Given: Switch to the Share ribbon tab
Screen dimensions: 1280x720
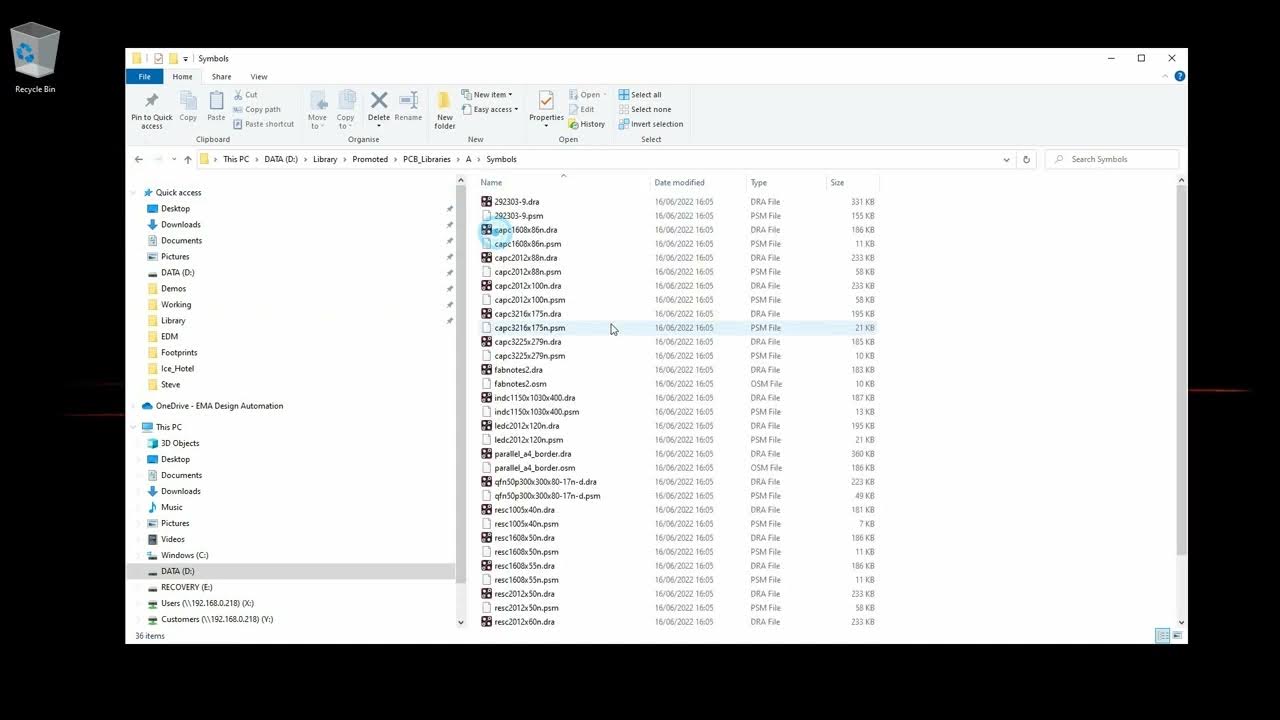Looking at the screenshot, I should coord(221,77).
